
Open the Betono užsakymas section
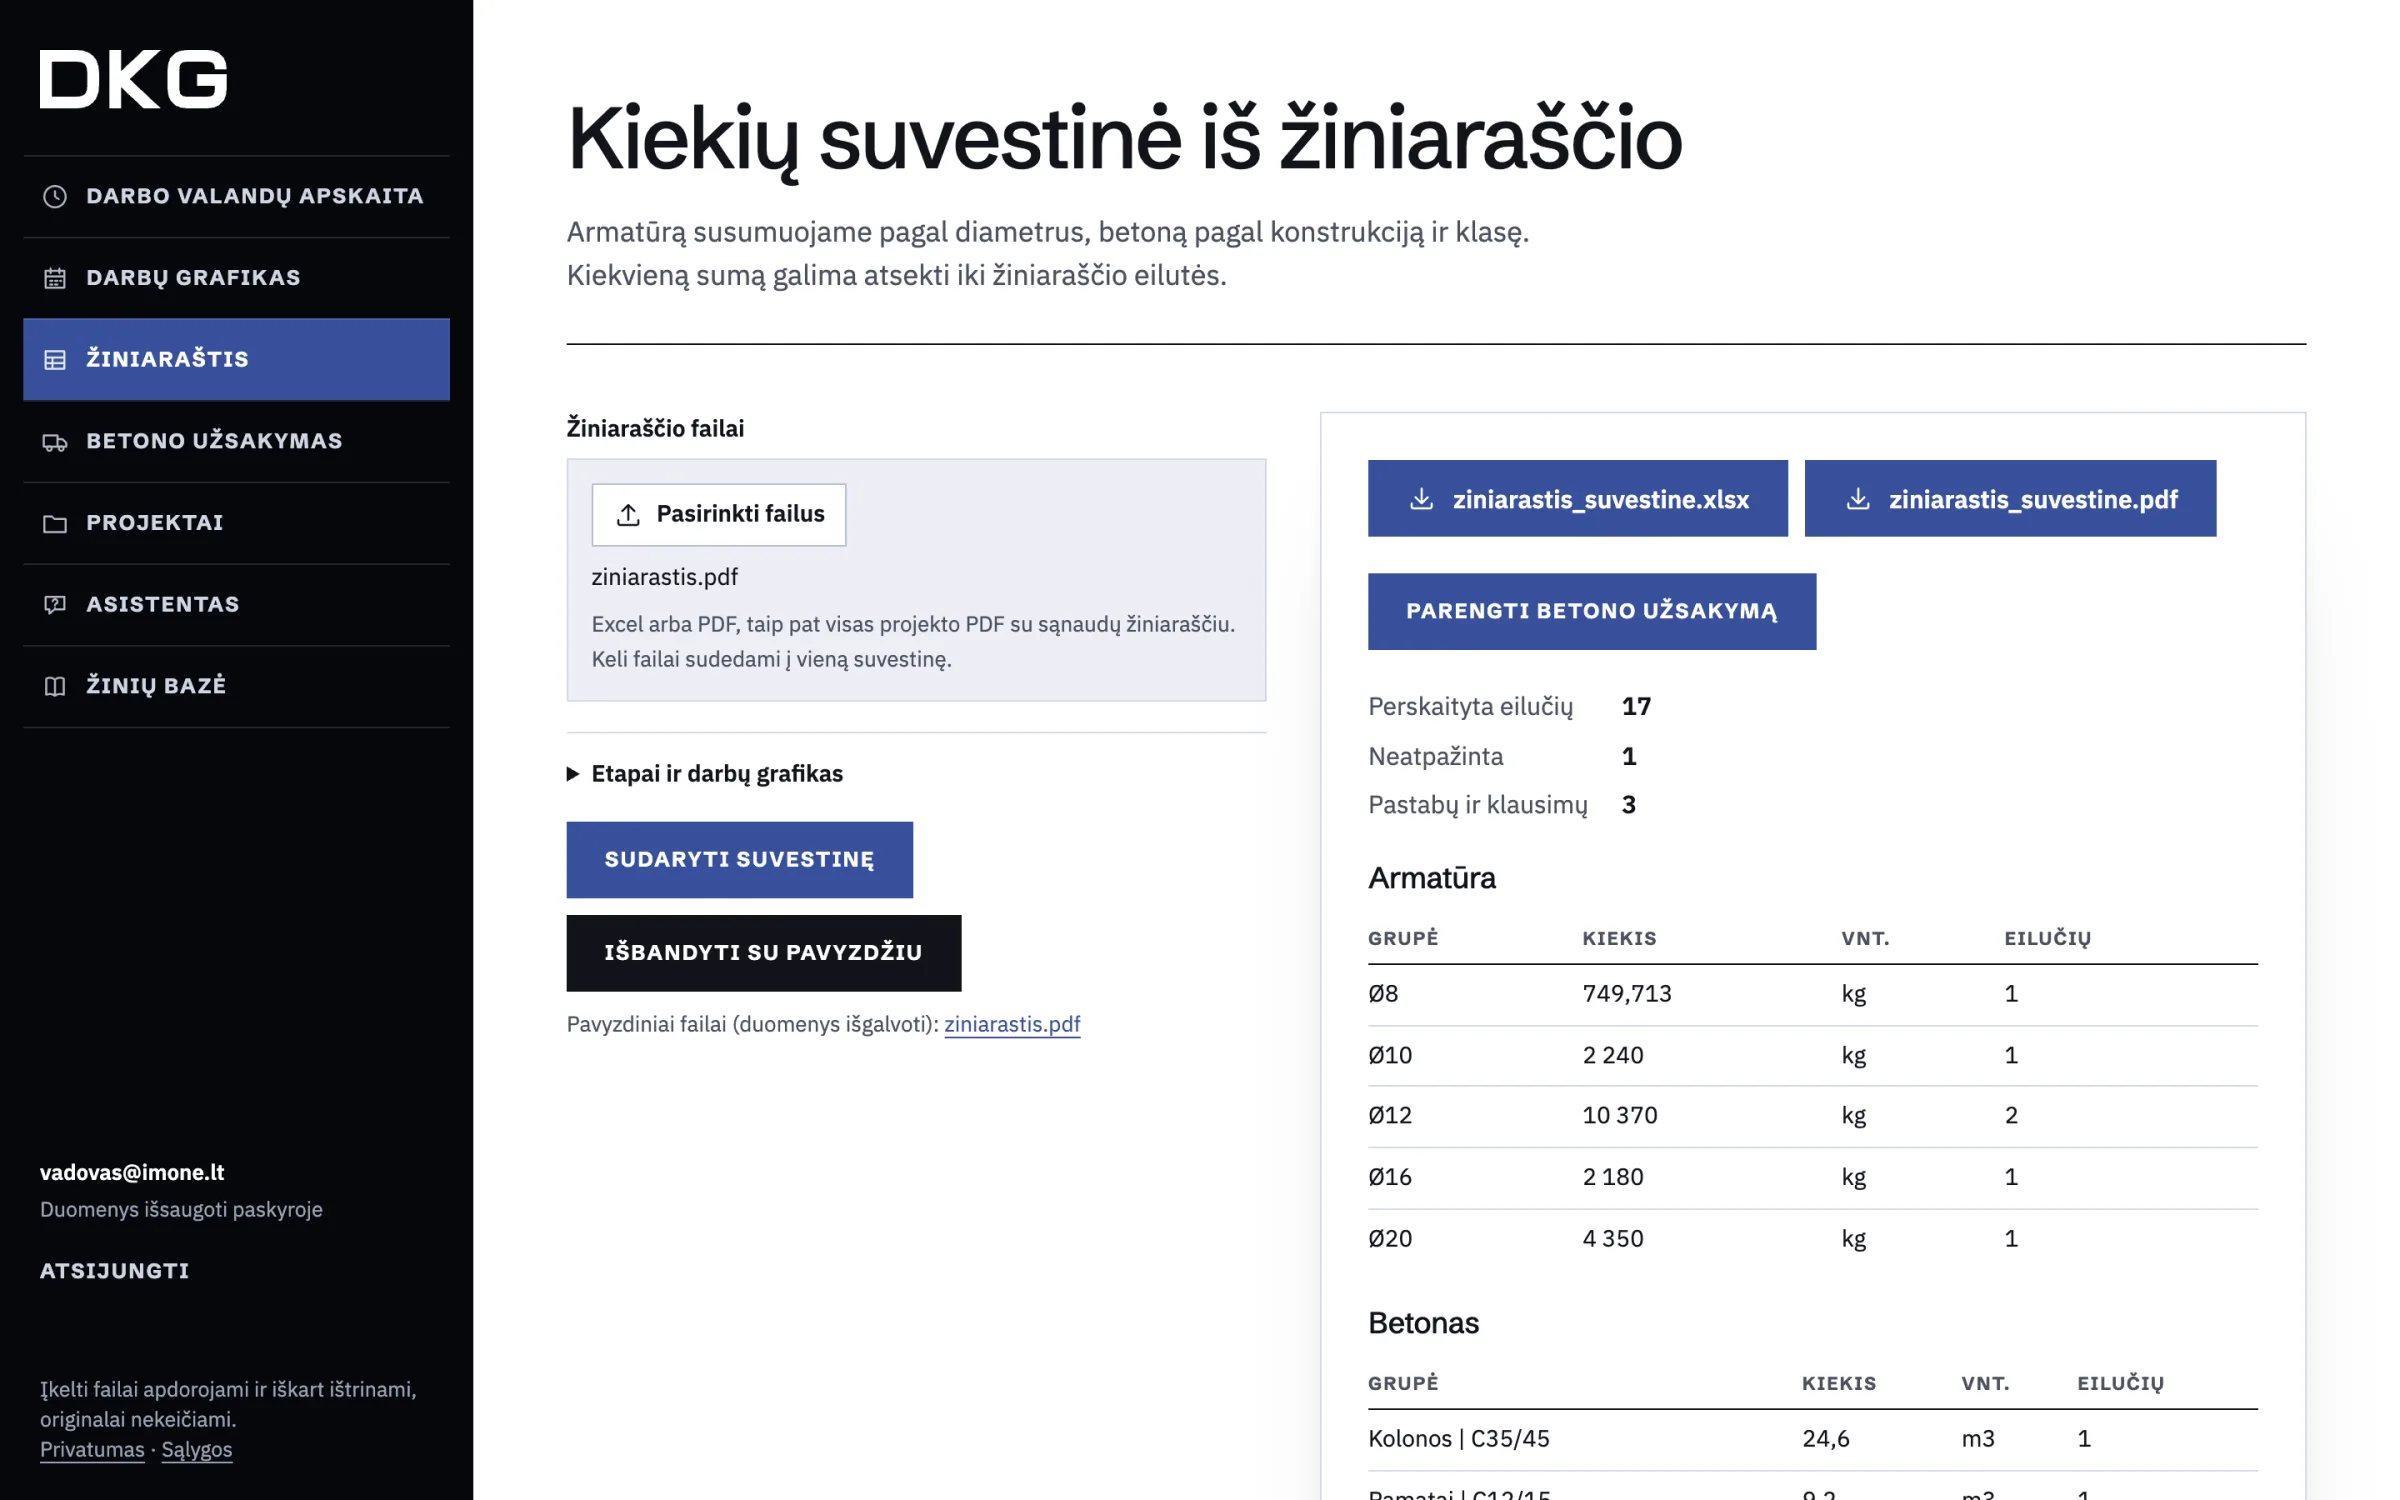tap(236, 442)
